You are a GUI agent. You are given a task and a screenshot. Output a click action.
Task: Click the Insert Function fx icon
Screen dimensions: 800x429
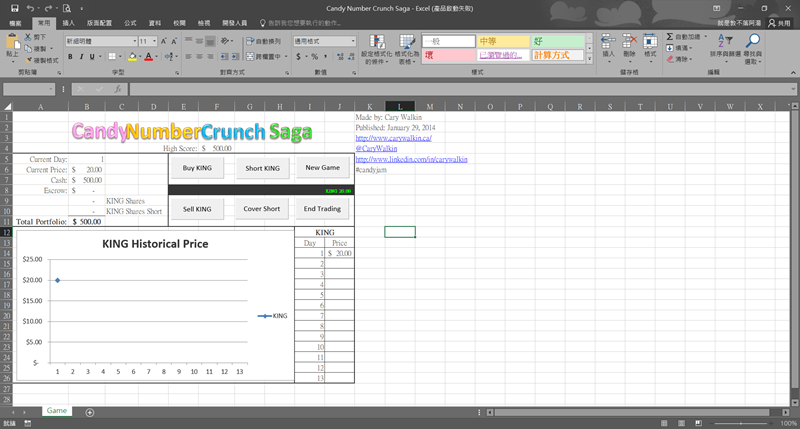click(x=118, y=90)
